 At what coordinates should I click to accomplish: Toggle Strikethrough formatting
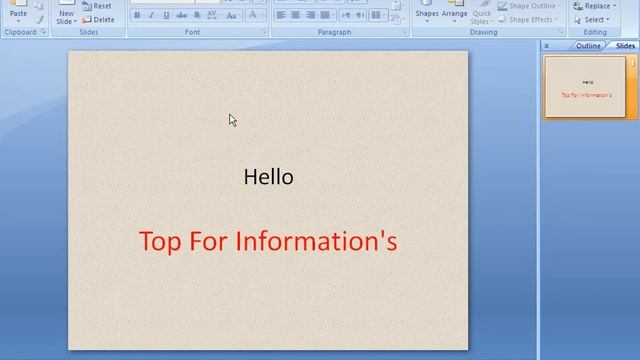coord(182,16)
